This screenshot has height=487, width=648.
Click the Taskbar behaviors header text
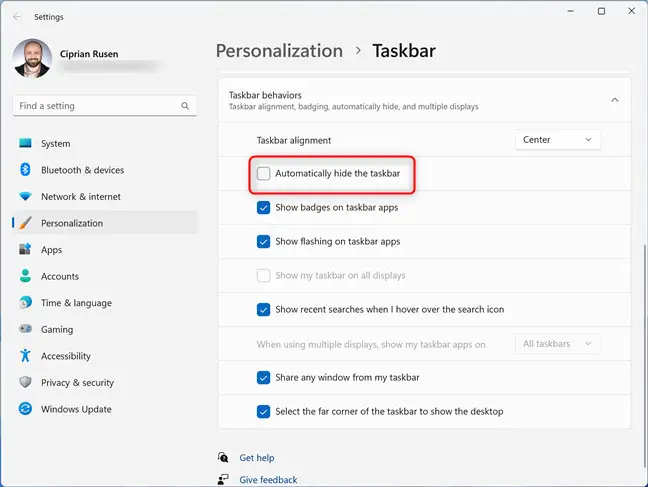click(x=265, y=95)
